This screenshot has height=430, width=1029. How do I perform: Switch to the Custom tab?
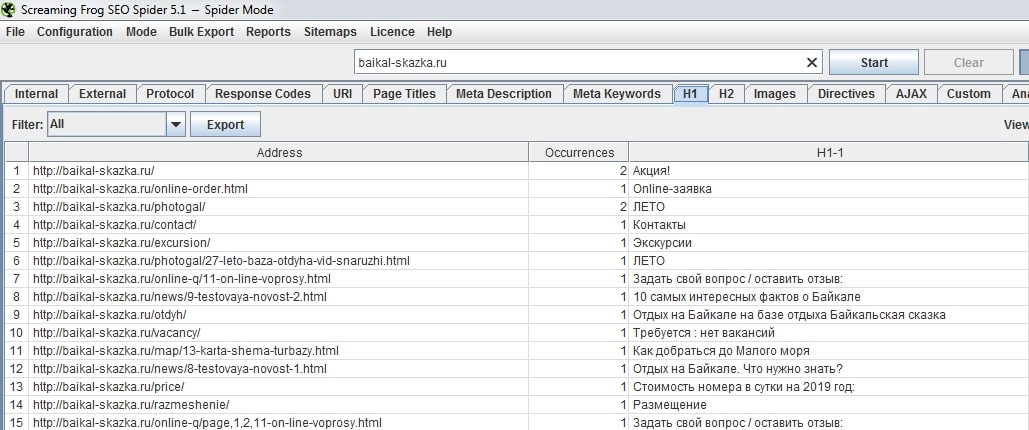969,94
